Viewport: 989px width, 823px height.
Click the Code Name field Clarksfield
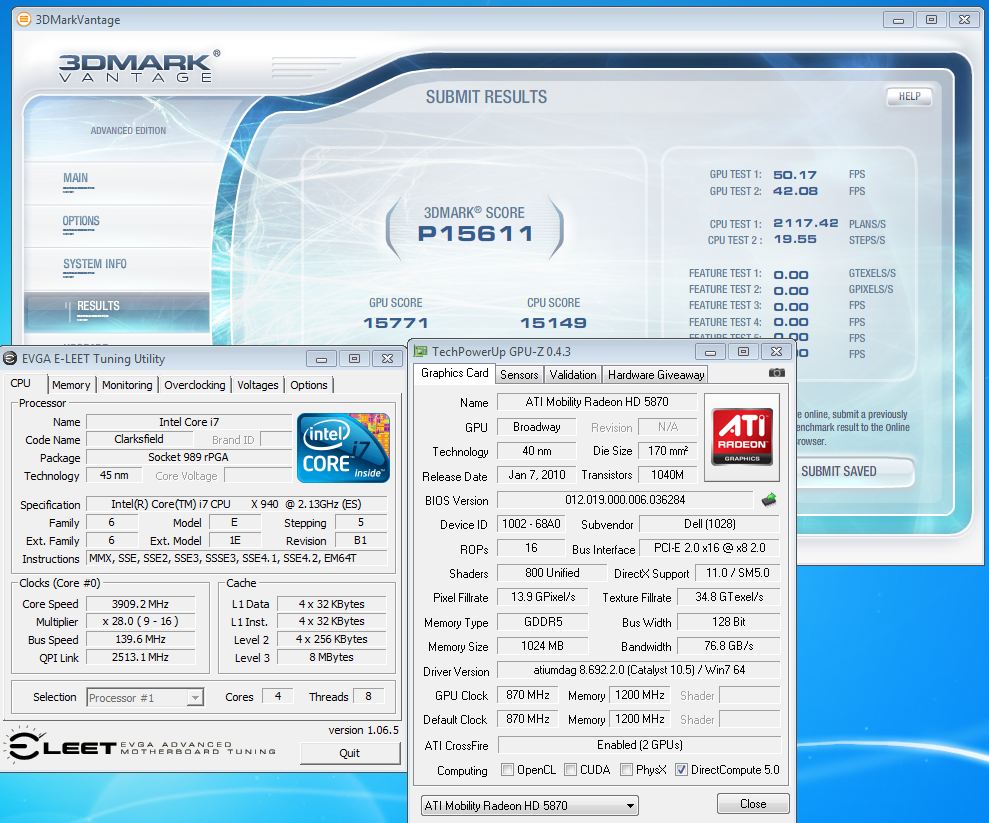(139, 439)
